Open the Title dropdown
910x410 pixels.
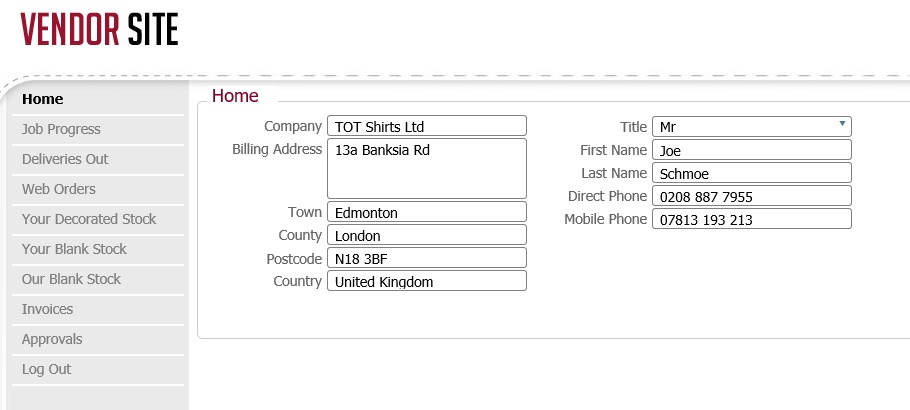click(751, 127)
